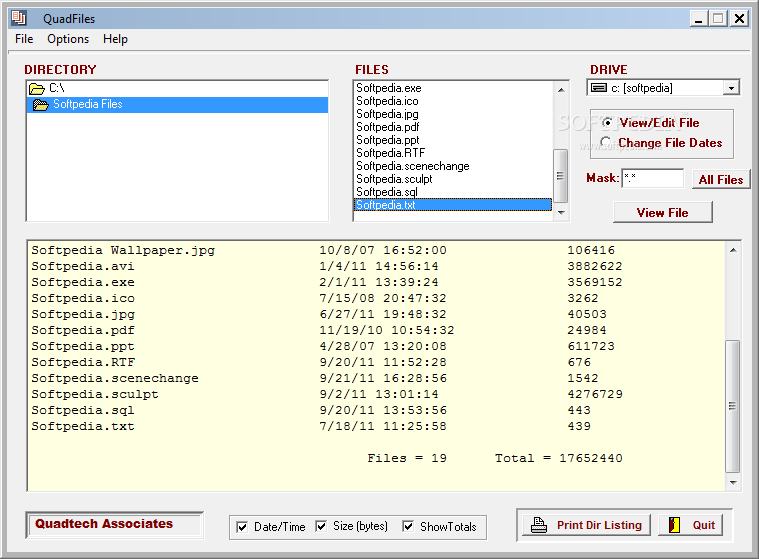Click the drive icon in the Drive combo box
The width and height of the screenshot is (759, 559).
point(599,88)
